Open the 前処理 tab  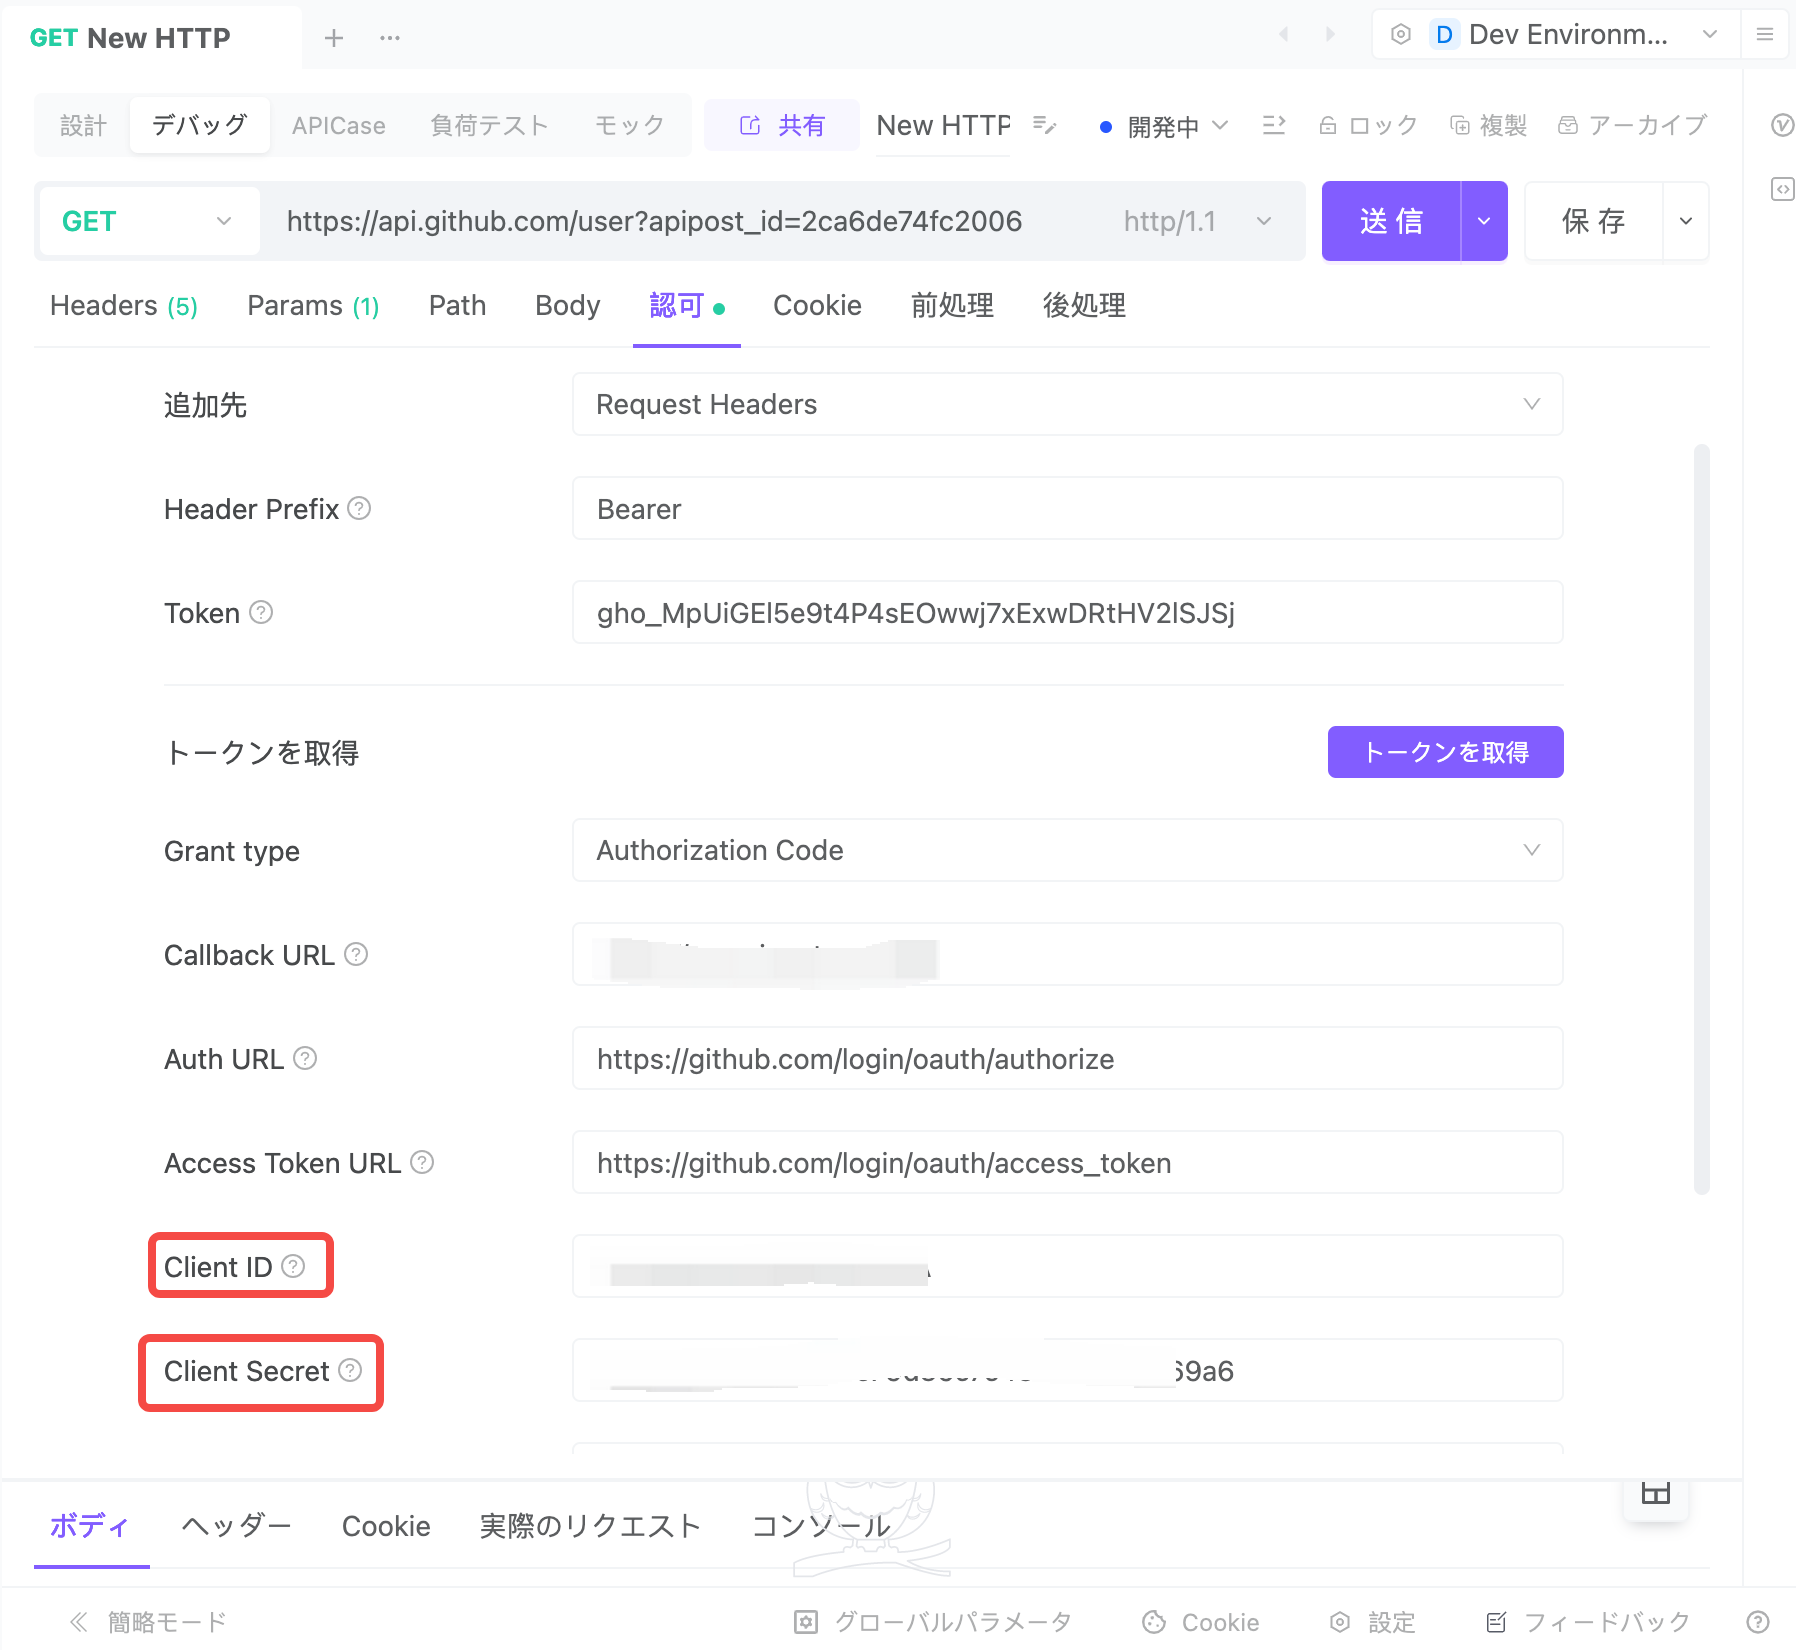pos(952,305)
